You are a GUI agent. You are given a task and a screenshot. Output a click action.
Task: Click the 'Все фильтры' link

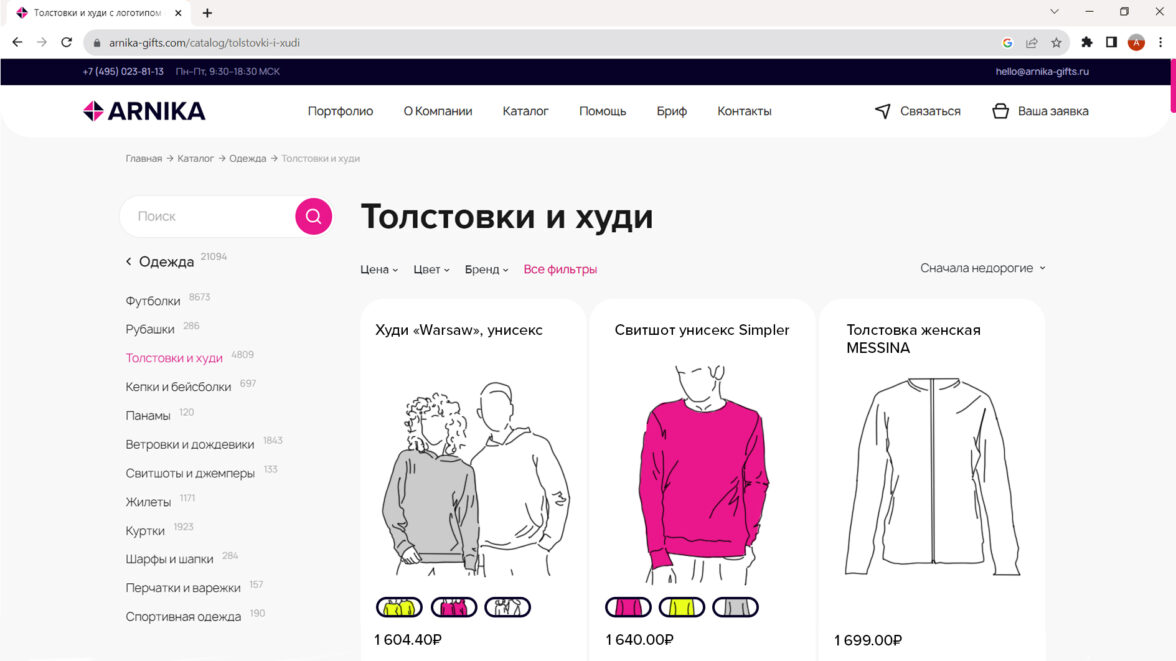[x=560, y=269]
